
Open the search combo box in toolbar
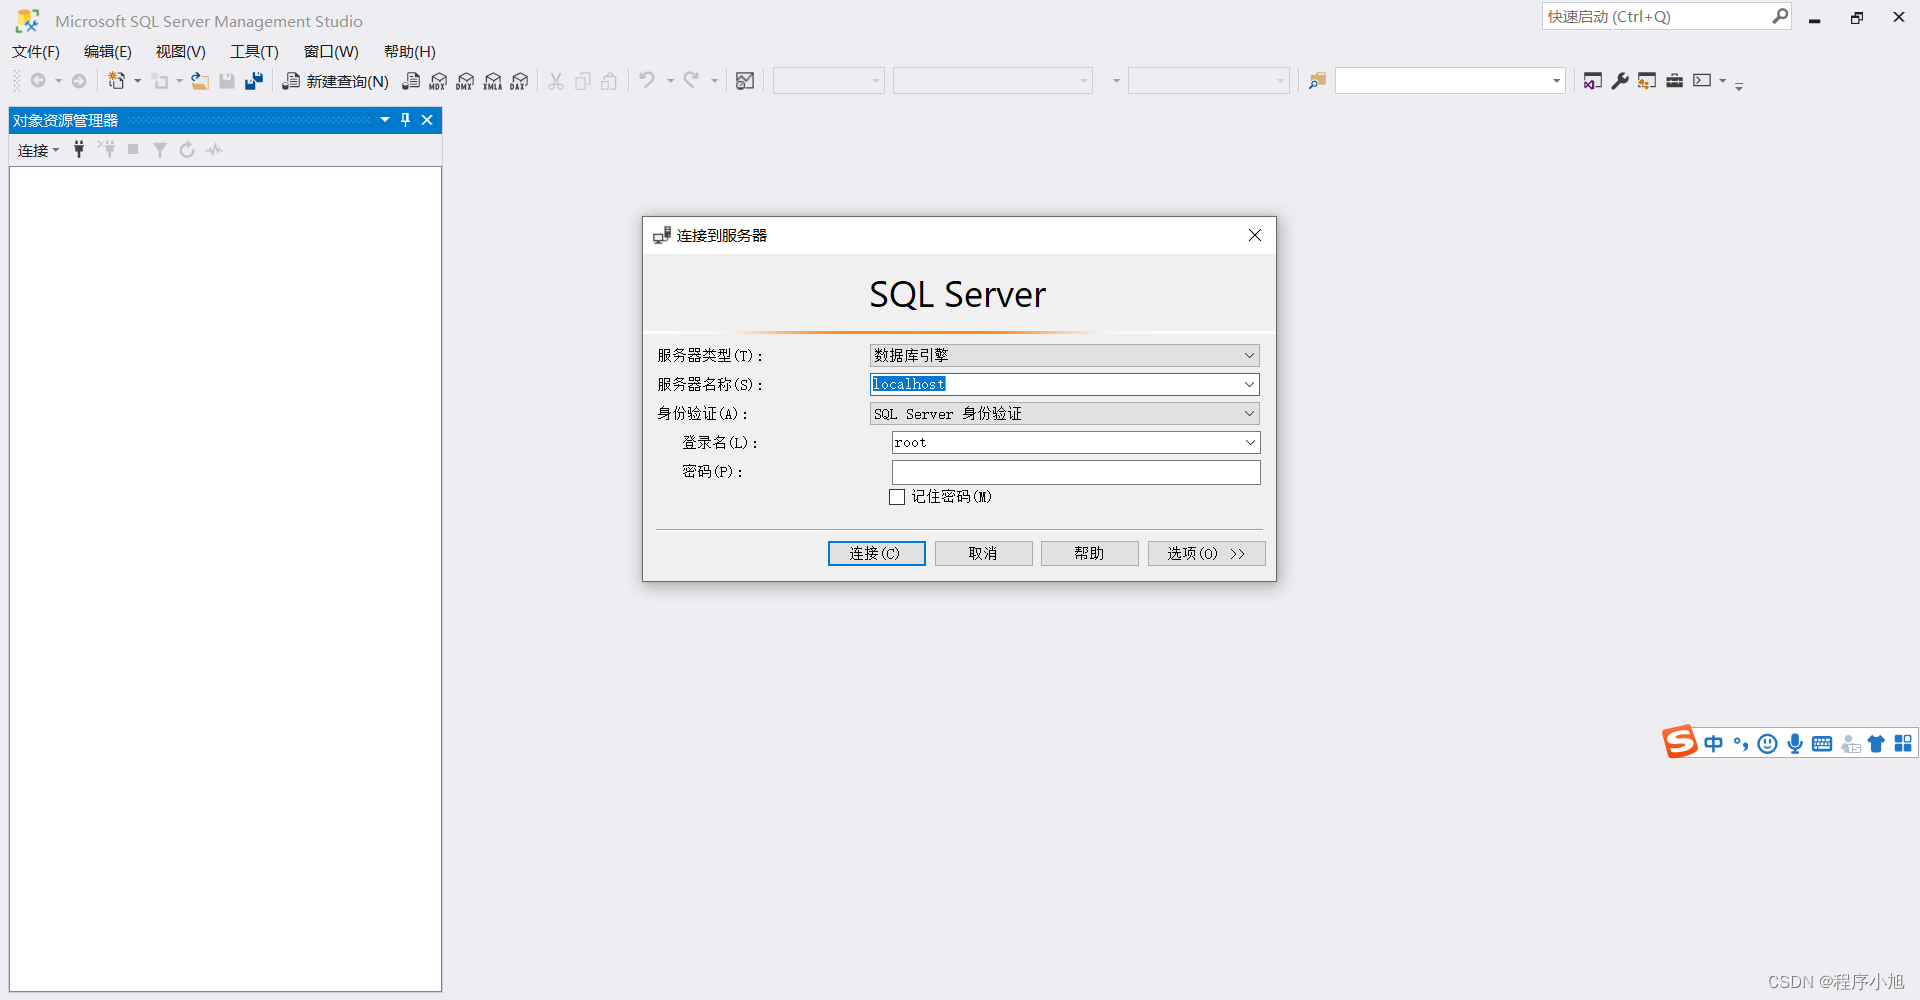tap(1556, 81)
